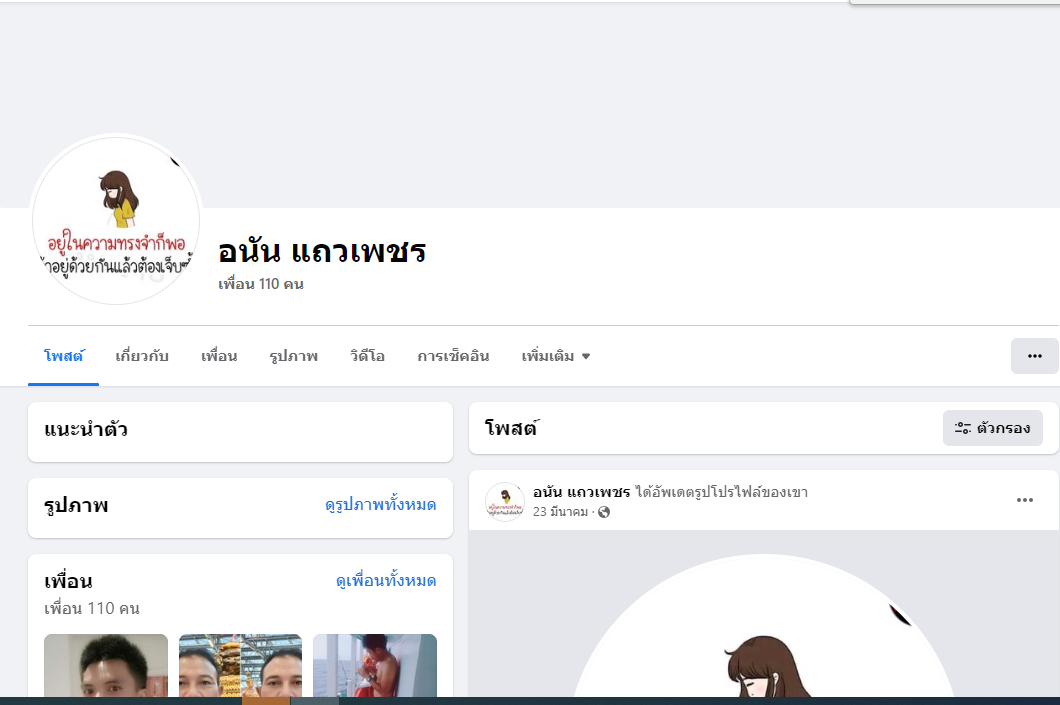Open the เพื่อน tab
The image size is (1060, 705).
[219, 356]
